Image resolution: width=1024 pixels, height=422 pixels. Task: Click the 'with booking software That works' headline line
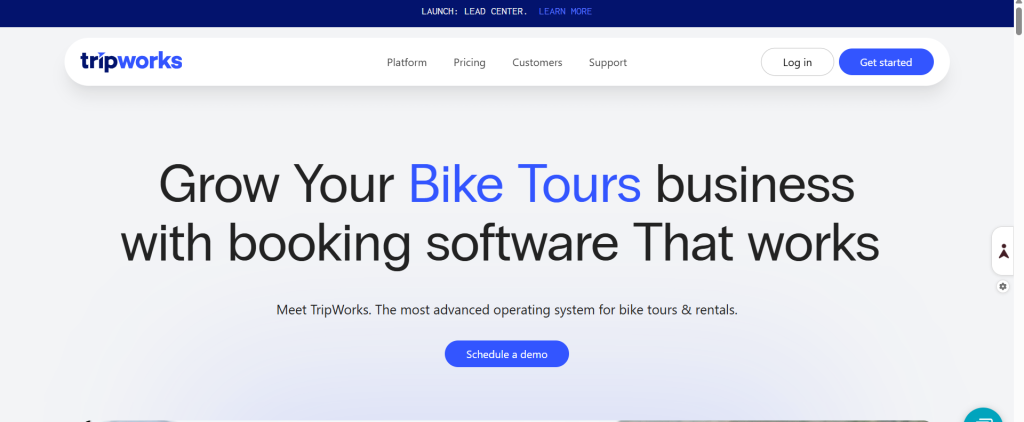point(500,243)
